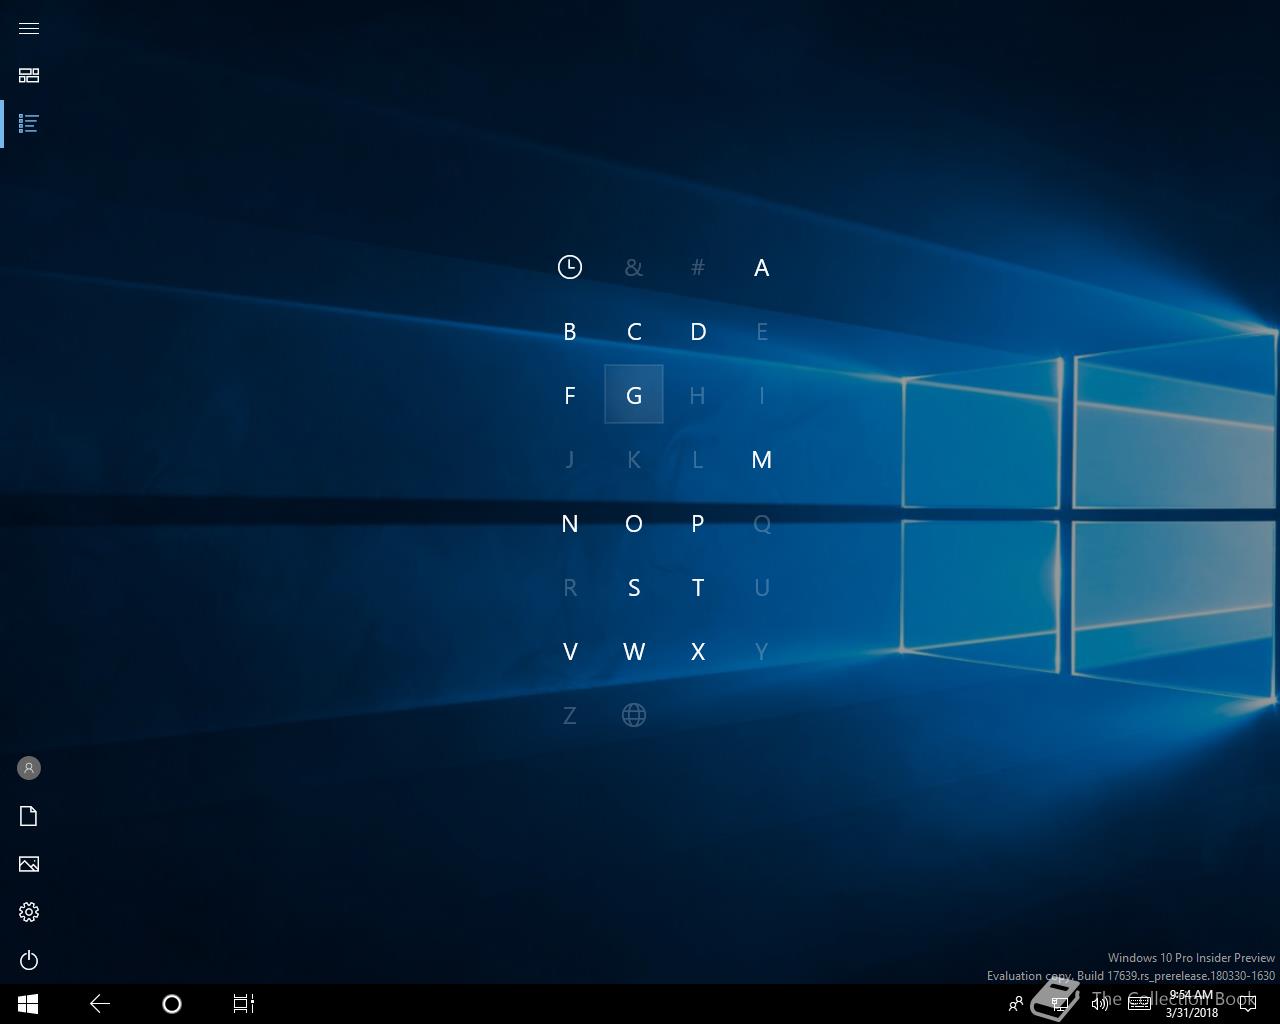Image resolution: width=1280 pixels, height=1024 pixels.
Task: Open the taskbar clock and date
Action: (1191, 1003)
